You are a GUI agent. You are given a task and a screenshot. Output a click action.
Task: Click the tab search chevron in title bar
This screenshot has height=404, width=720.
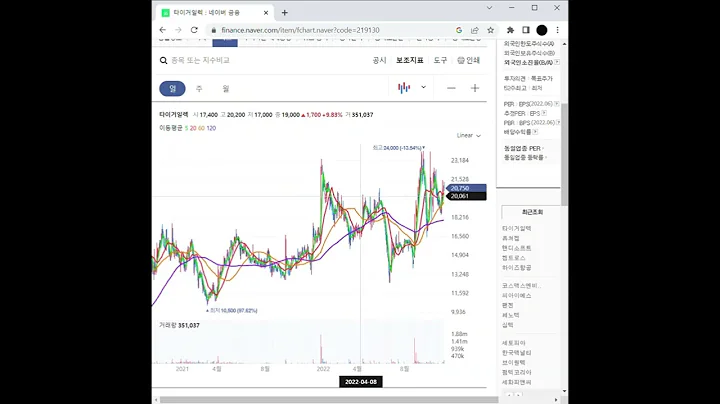coord(489,8)
